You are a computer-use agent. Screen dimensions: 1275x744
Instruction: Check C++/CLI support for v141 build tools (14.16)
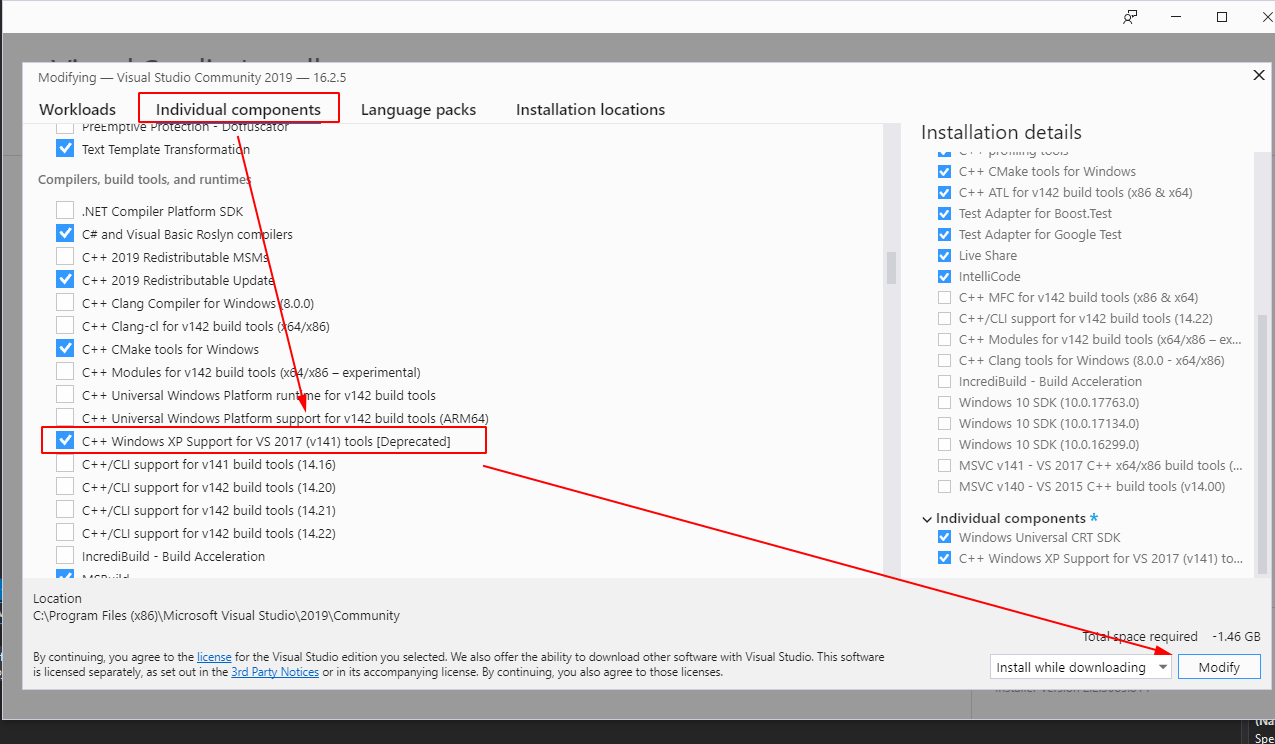(x=65, y=464)
